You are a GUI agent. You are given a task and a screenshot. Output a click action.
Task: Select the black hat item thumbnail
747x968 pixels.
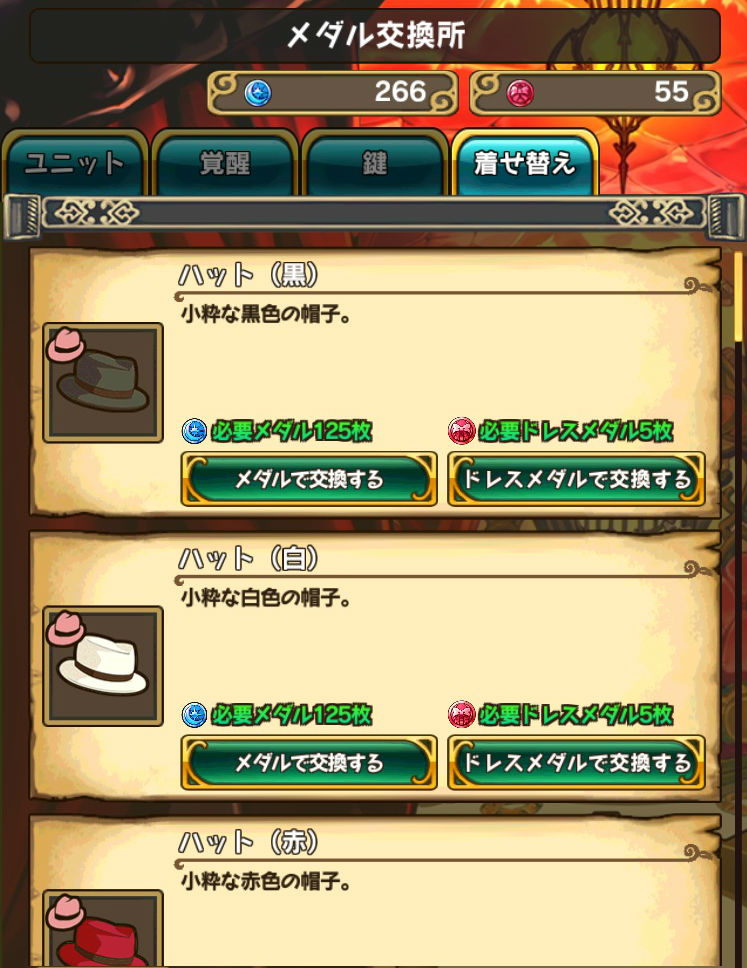pyautogui.click(x=103, y=383)
